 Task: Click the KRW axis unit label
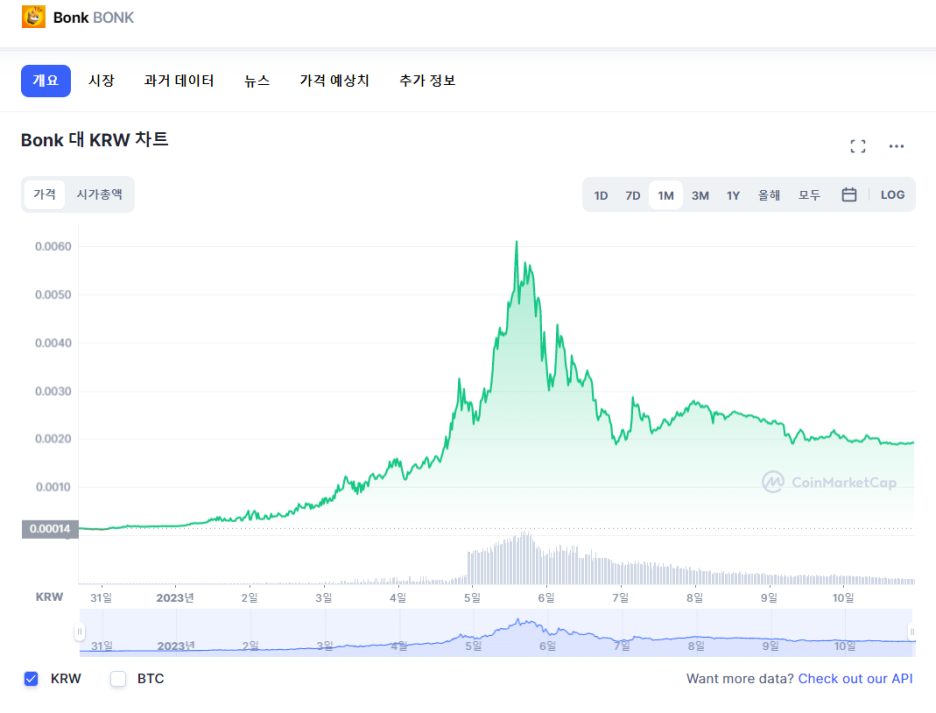pyautogui.click(x=49, y=597)
